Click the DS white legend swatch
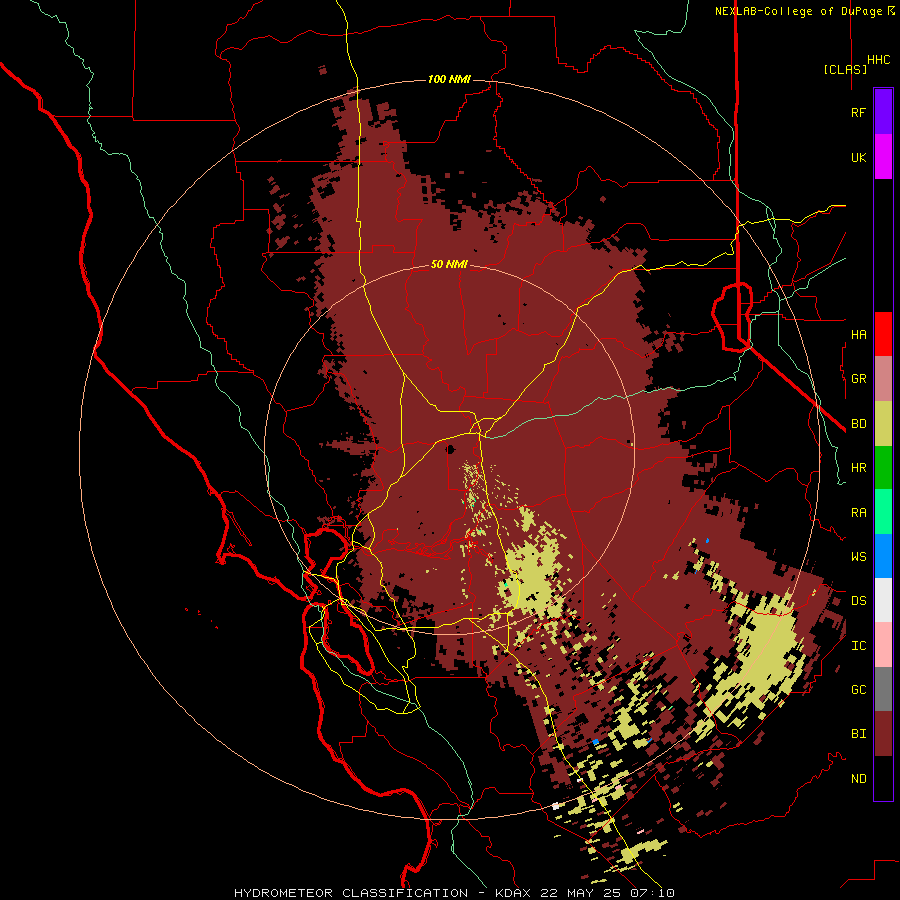Viewport: 900px width, 900px height. (883, 600)
